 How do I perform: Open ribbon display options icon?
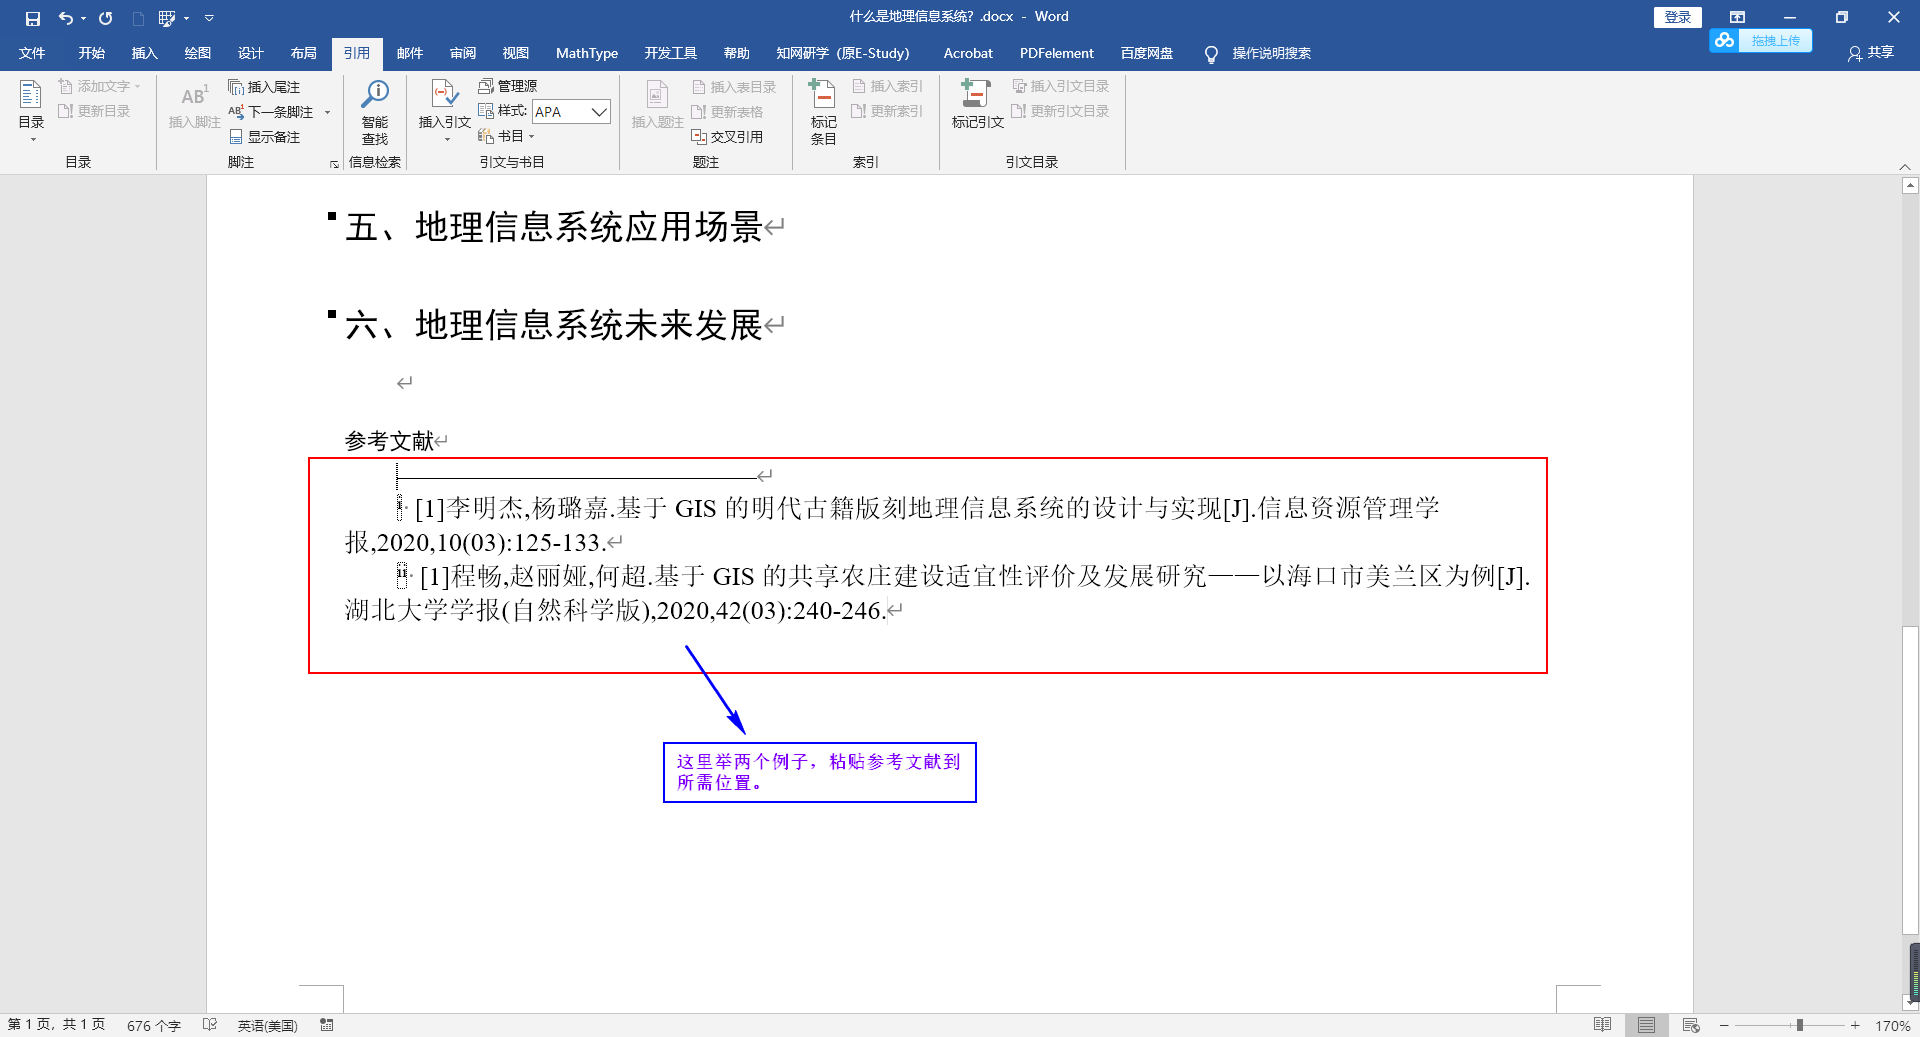[1737, 17]
